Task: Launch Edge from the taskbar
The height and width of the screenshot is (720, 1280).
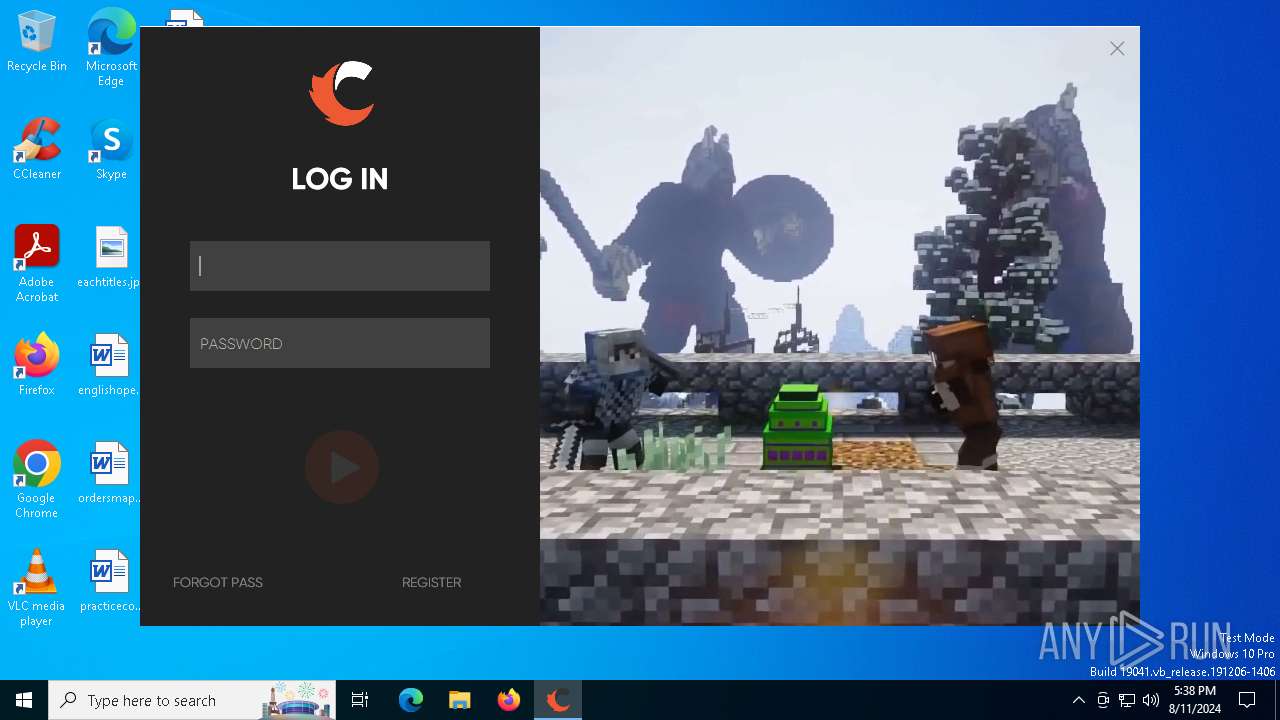Action: point(411,700)
